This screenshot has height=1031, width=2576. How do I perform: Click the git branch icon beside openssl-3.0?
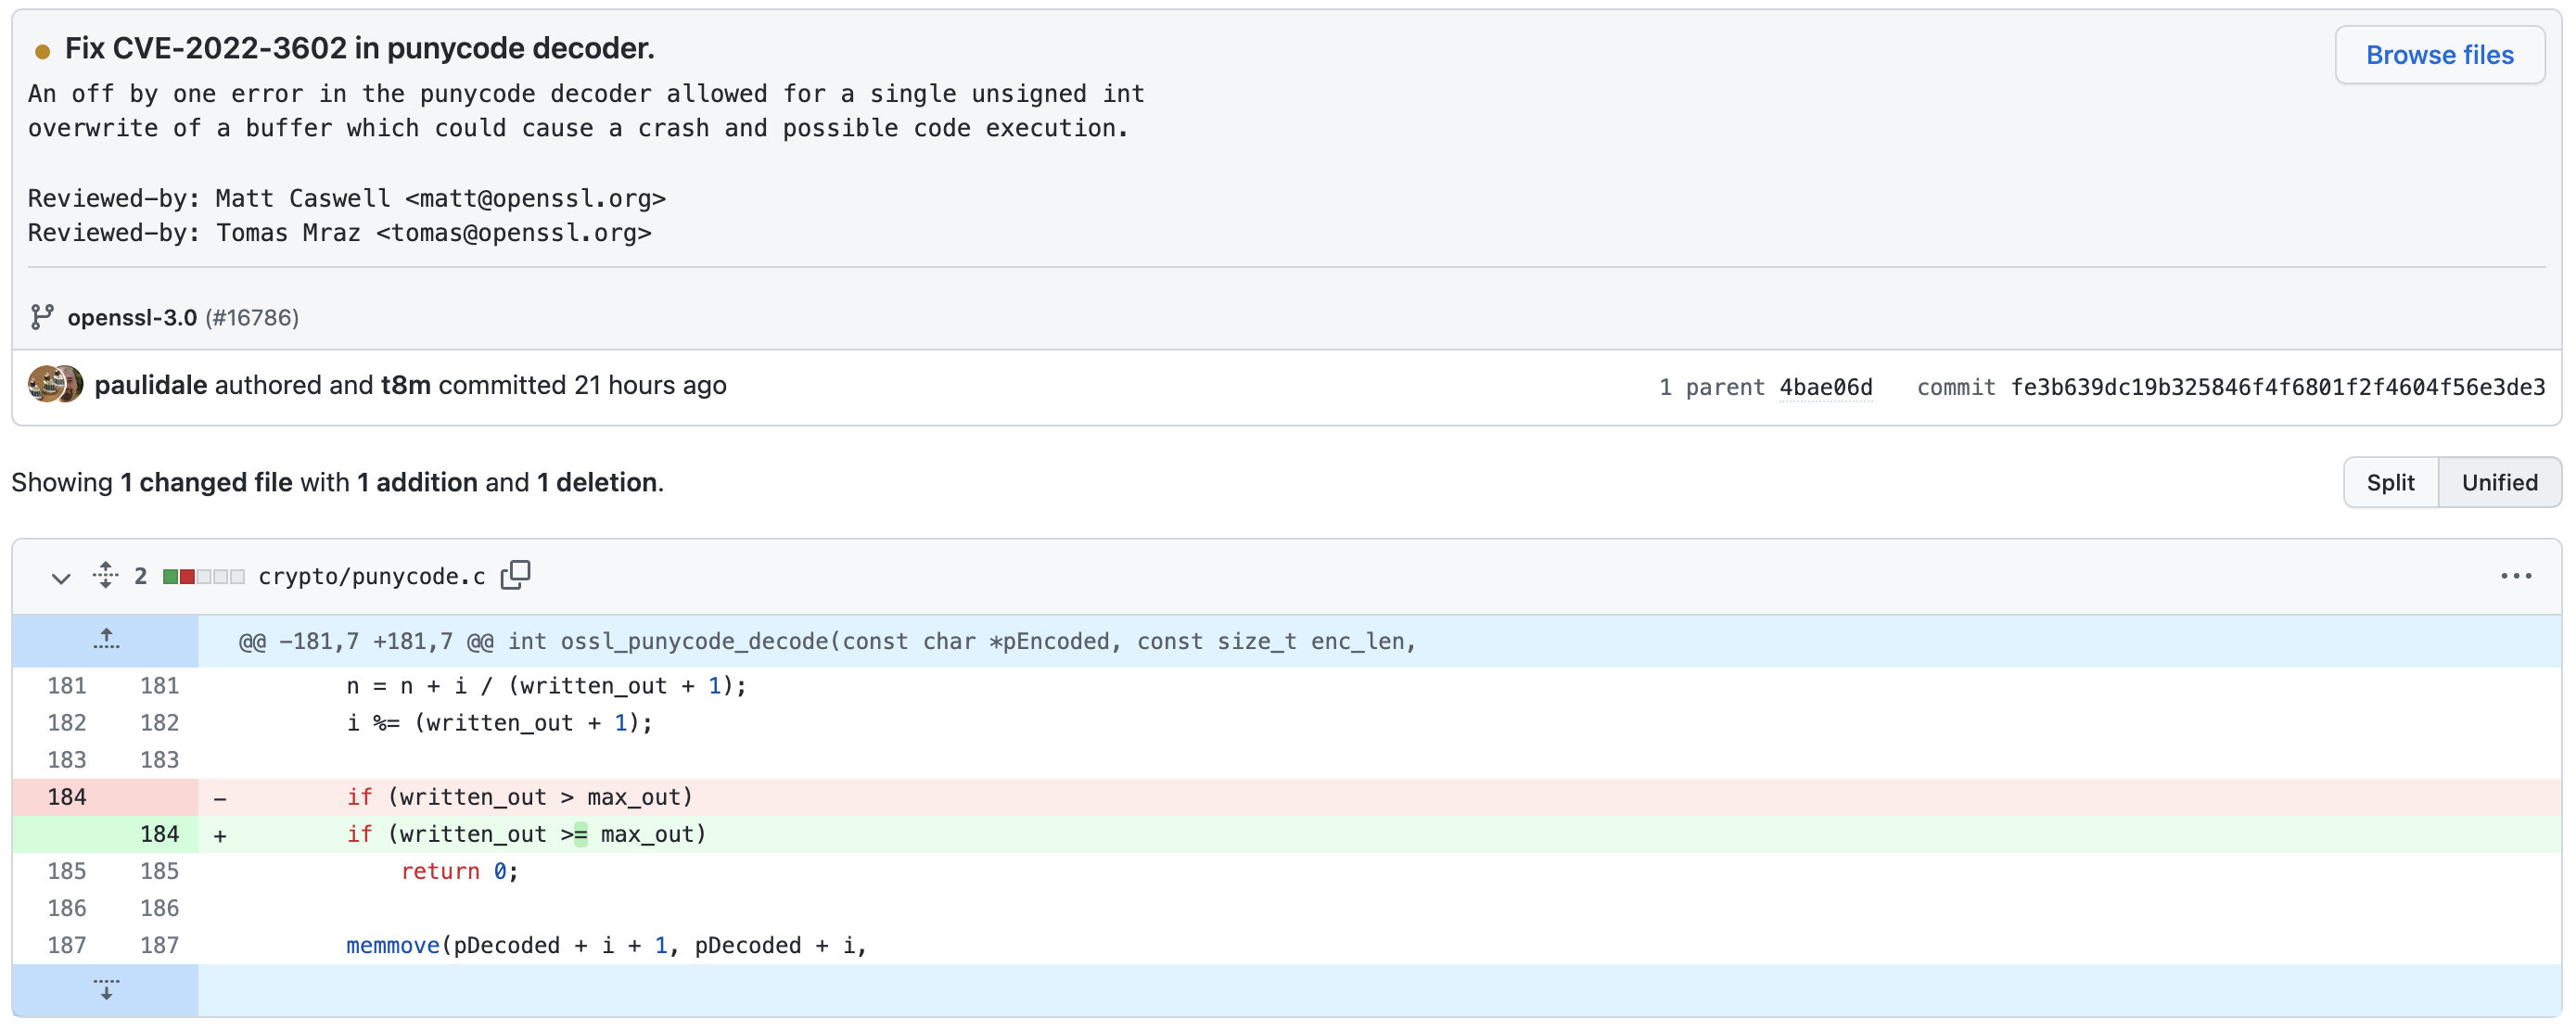[x=41, y=317]
